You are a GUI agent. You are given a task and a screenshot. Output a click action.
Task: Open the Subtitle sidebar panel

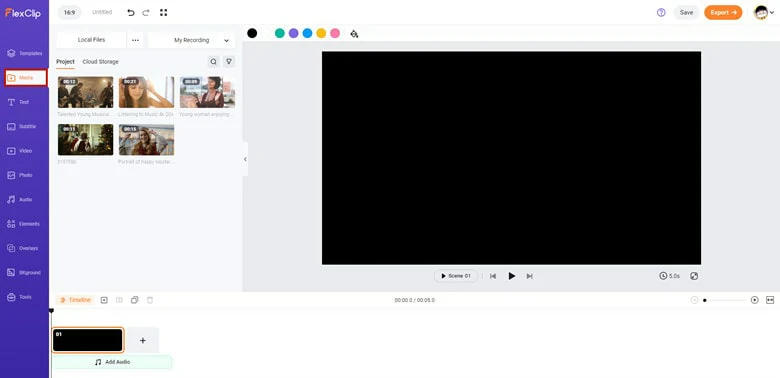22,126
